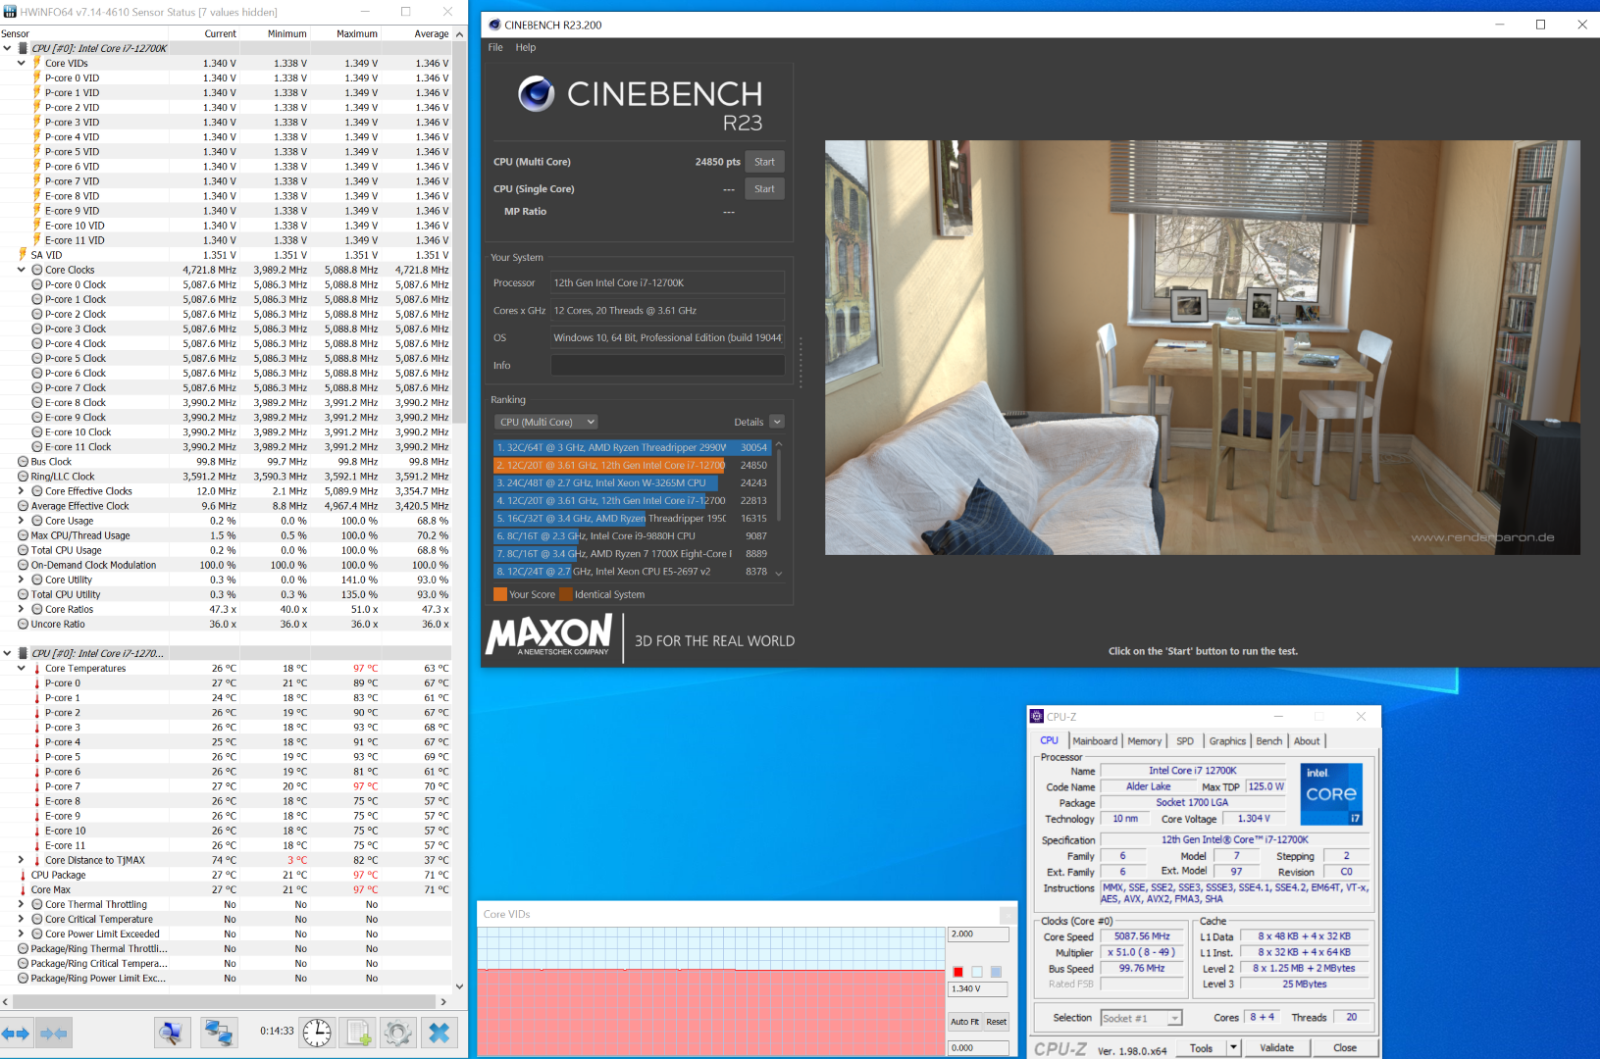The height and width of the screenshot is (1059, 1600).
Task: Switch to the Bench tab in CPU-Z
Action: click(x=1269, y=741)
